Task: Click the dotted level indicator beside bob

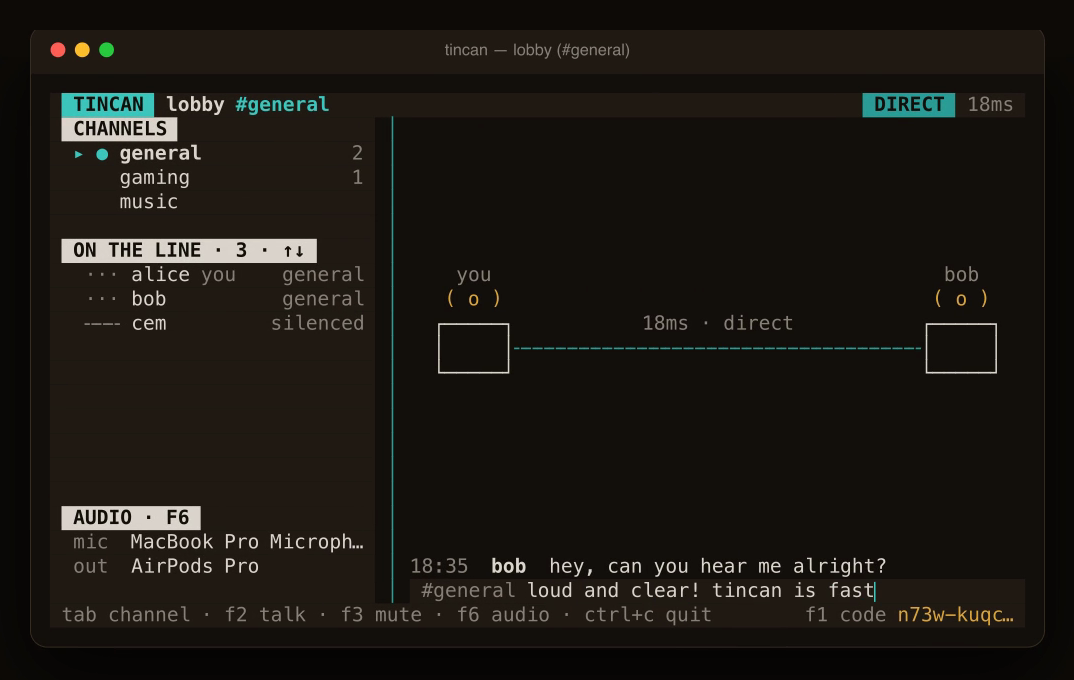Action: click(x=102, y=300)
